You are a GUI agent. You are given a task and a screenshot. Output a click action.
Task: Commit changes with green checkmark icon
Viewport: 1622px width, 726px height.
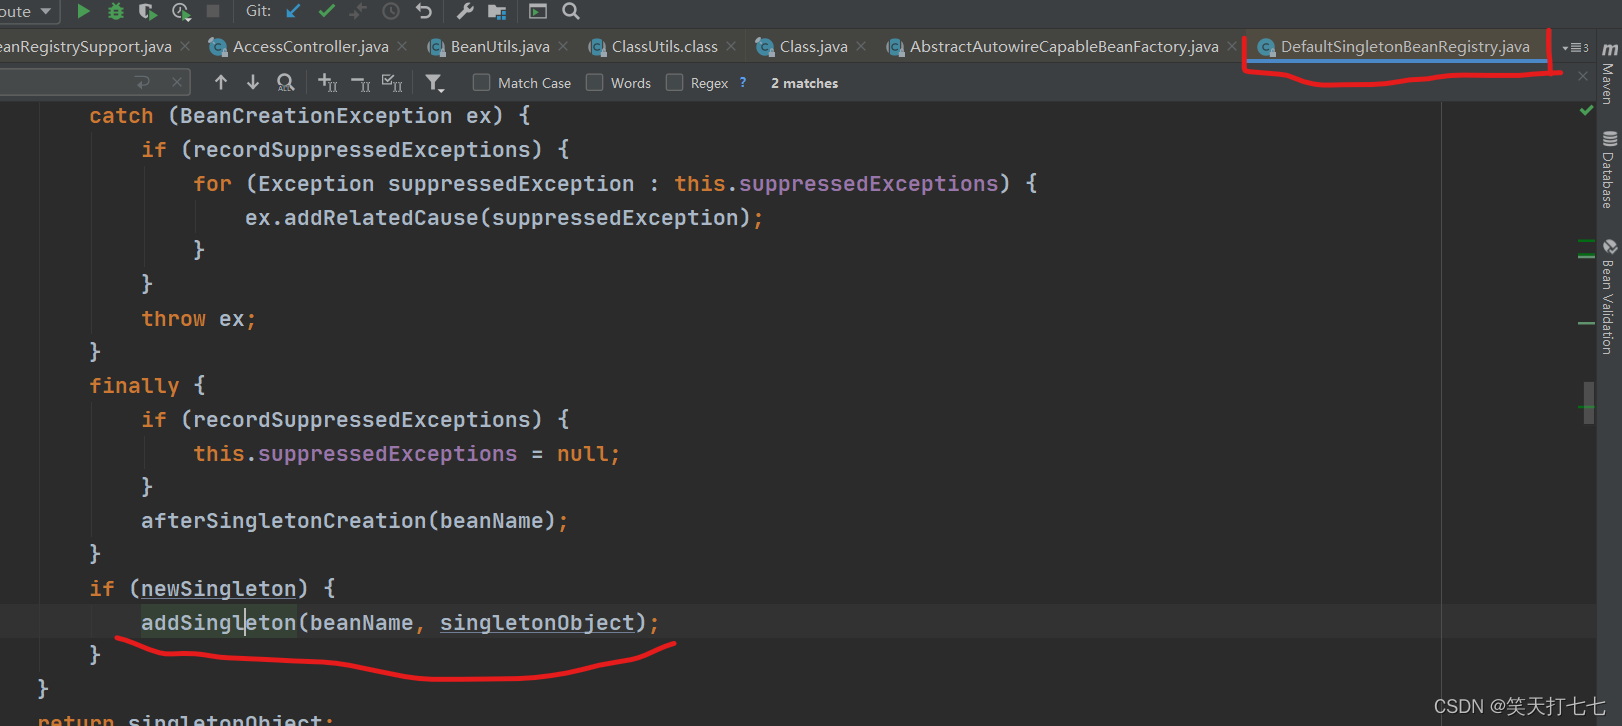coord(326,11)
